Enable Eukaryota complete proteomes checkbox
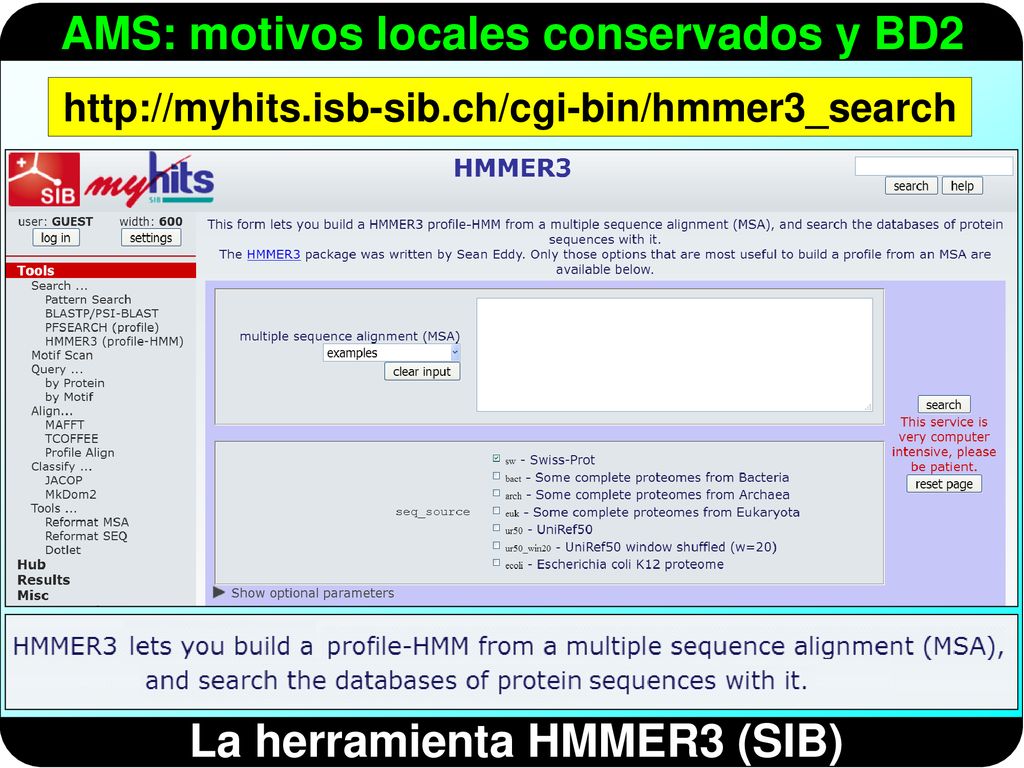1024x768 pixels. click(x=496, y=511)
